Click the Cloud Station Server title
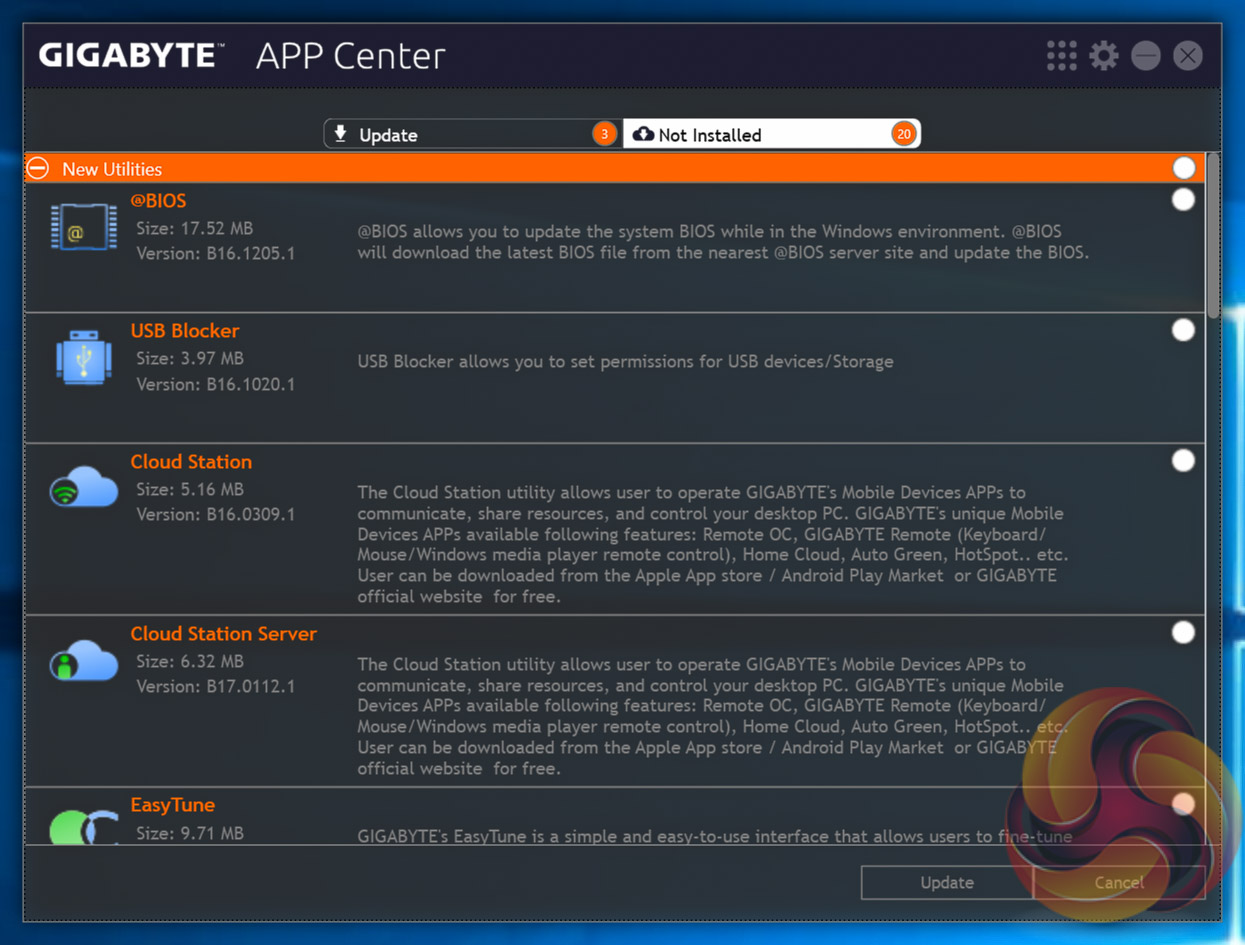The width and height of the screenshot is (1245, 945). 223,634
